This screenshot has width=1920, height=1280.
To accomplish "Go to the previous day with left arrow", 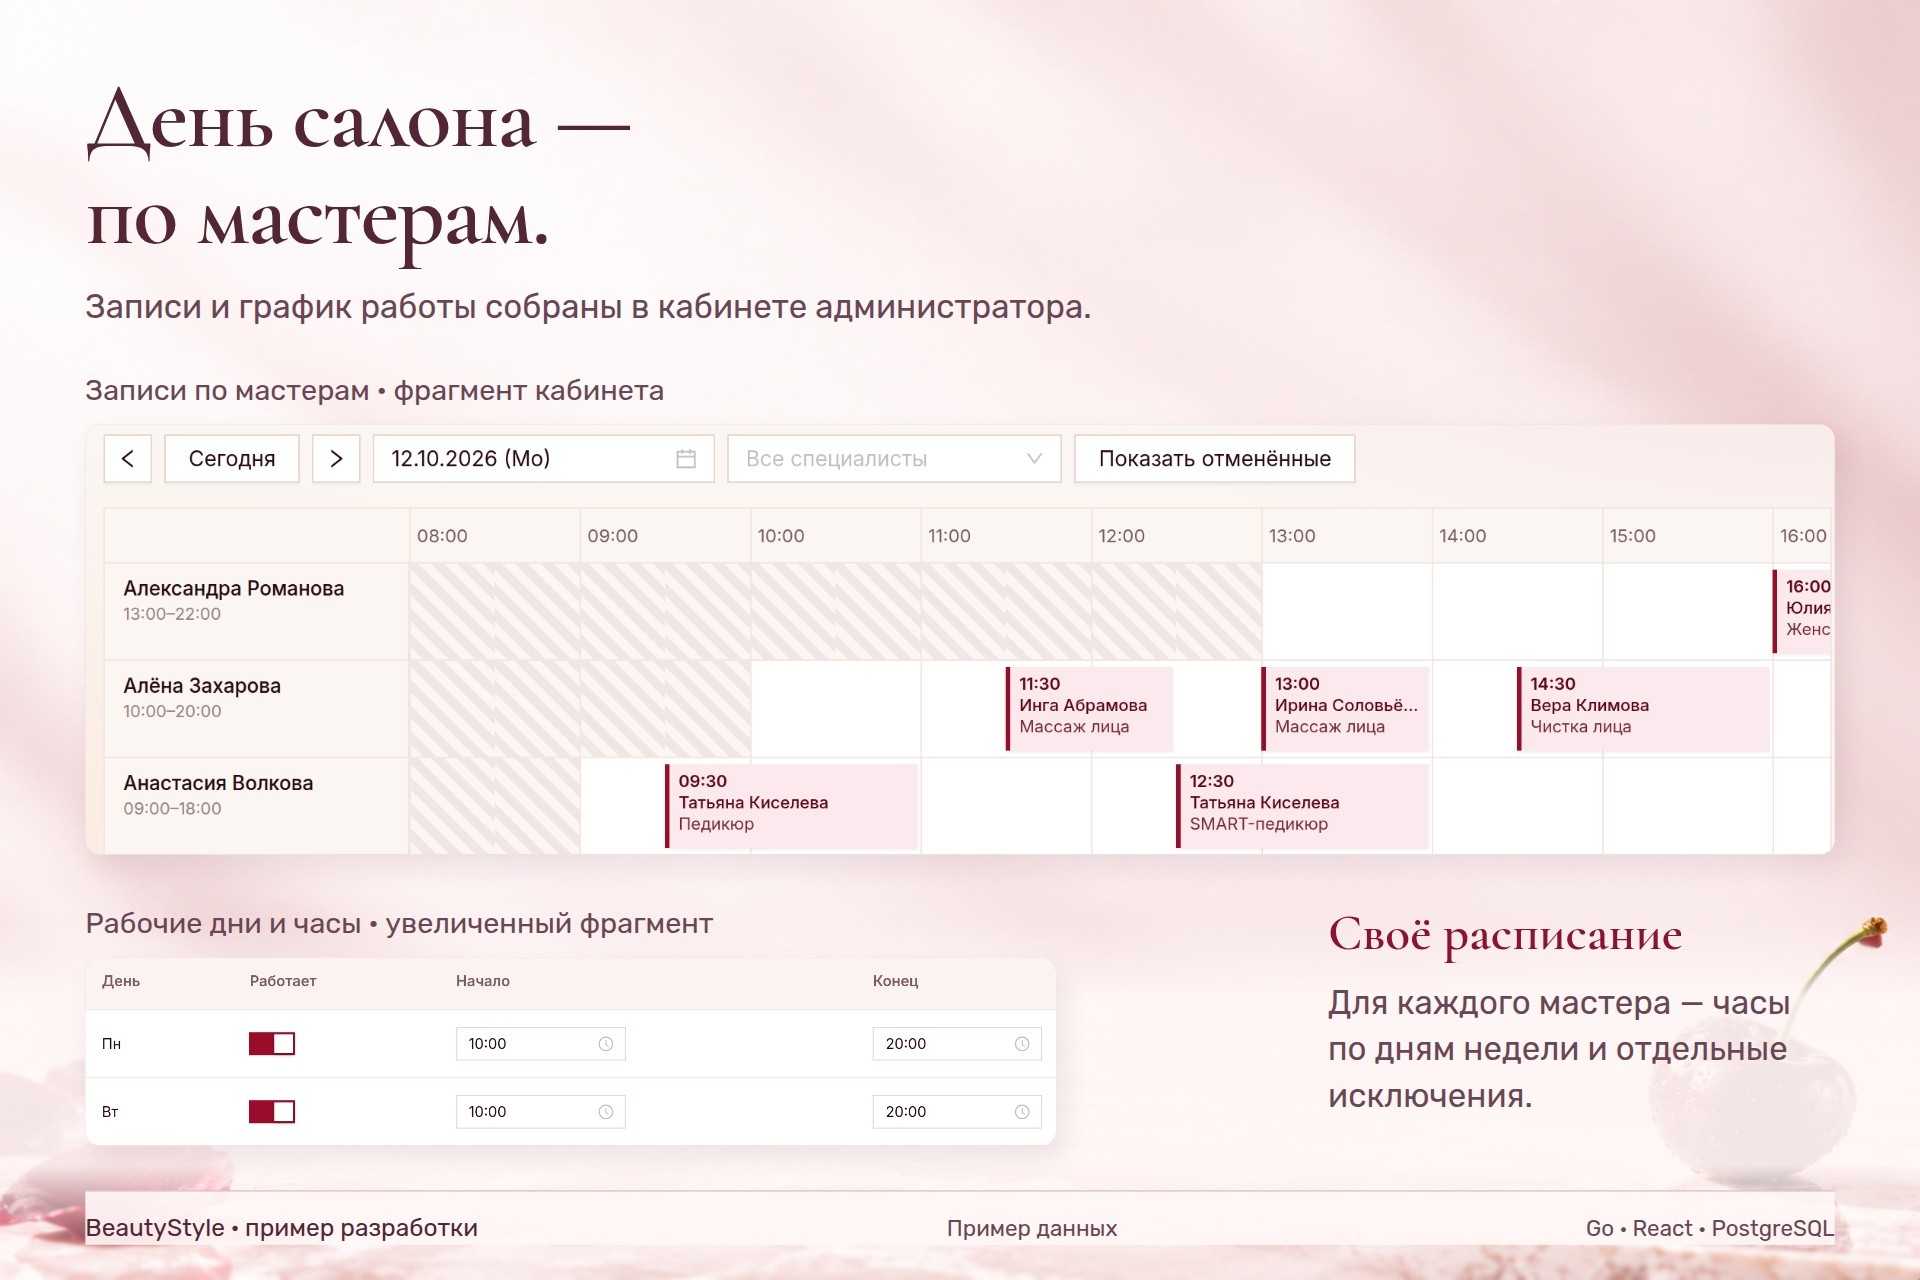I will pos(127,459).
